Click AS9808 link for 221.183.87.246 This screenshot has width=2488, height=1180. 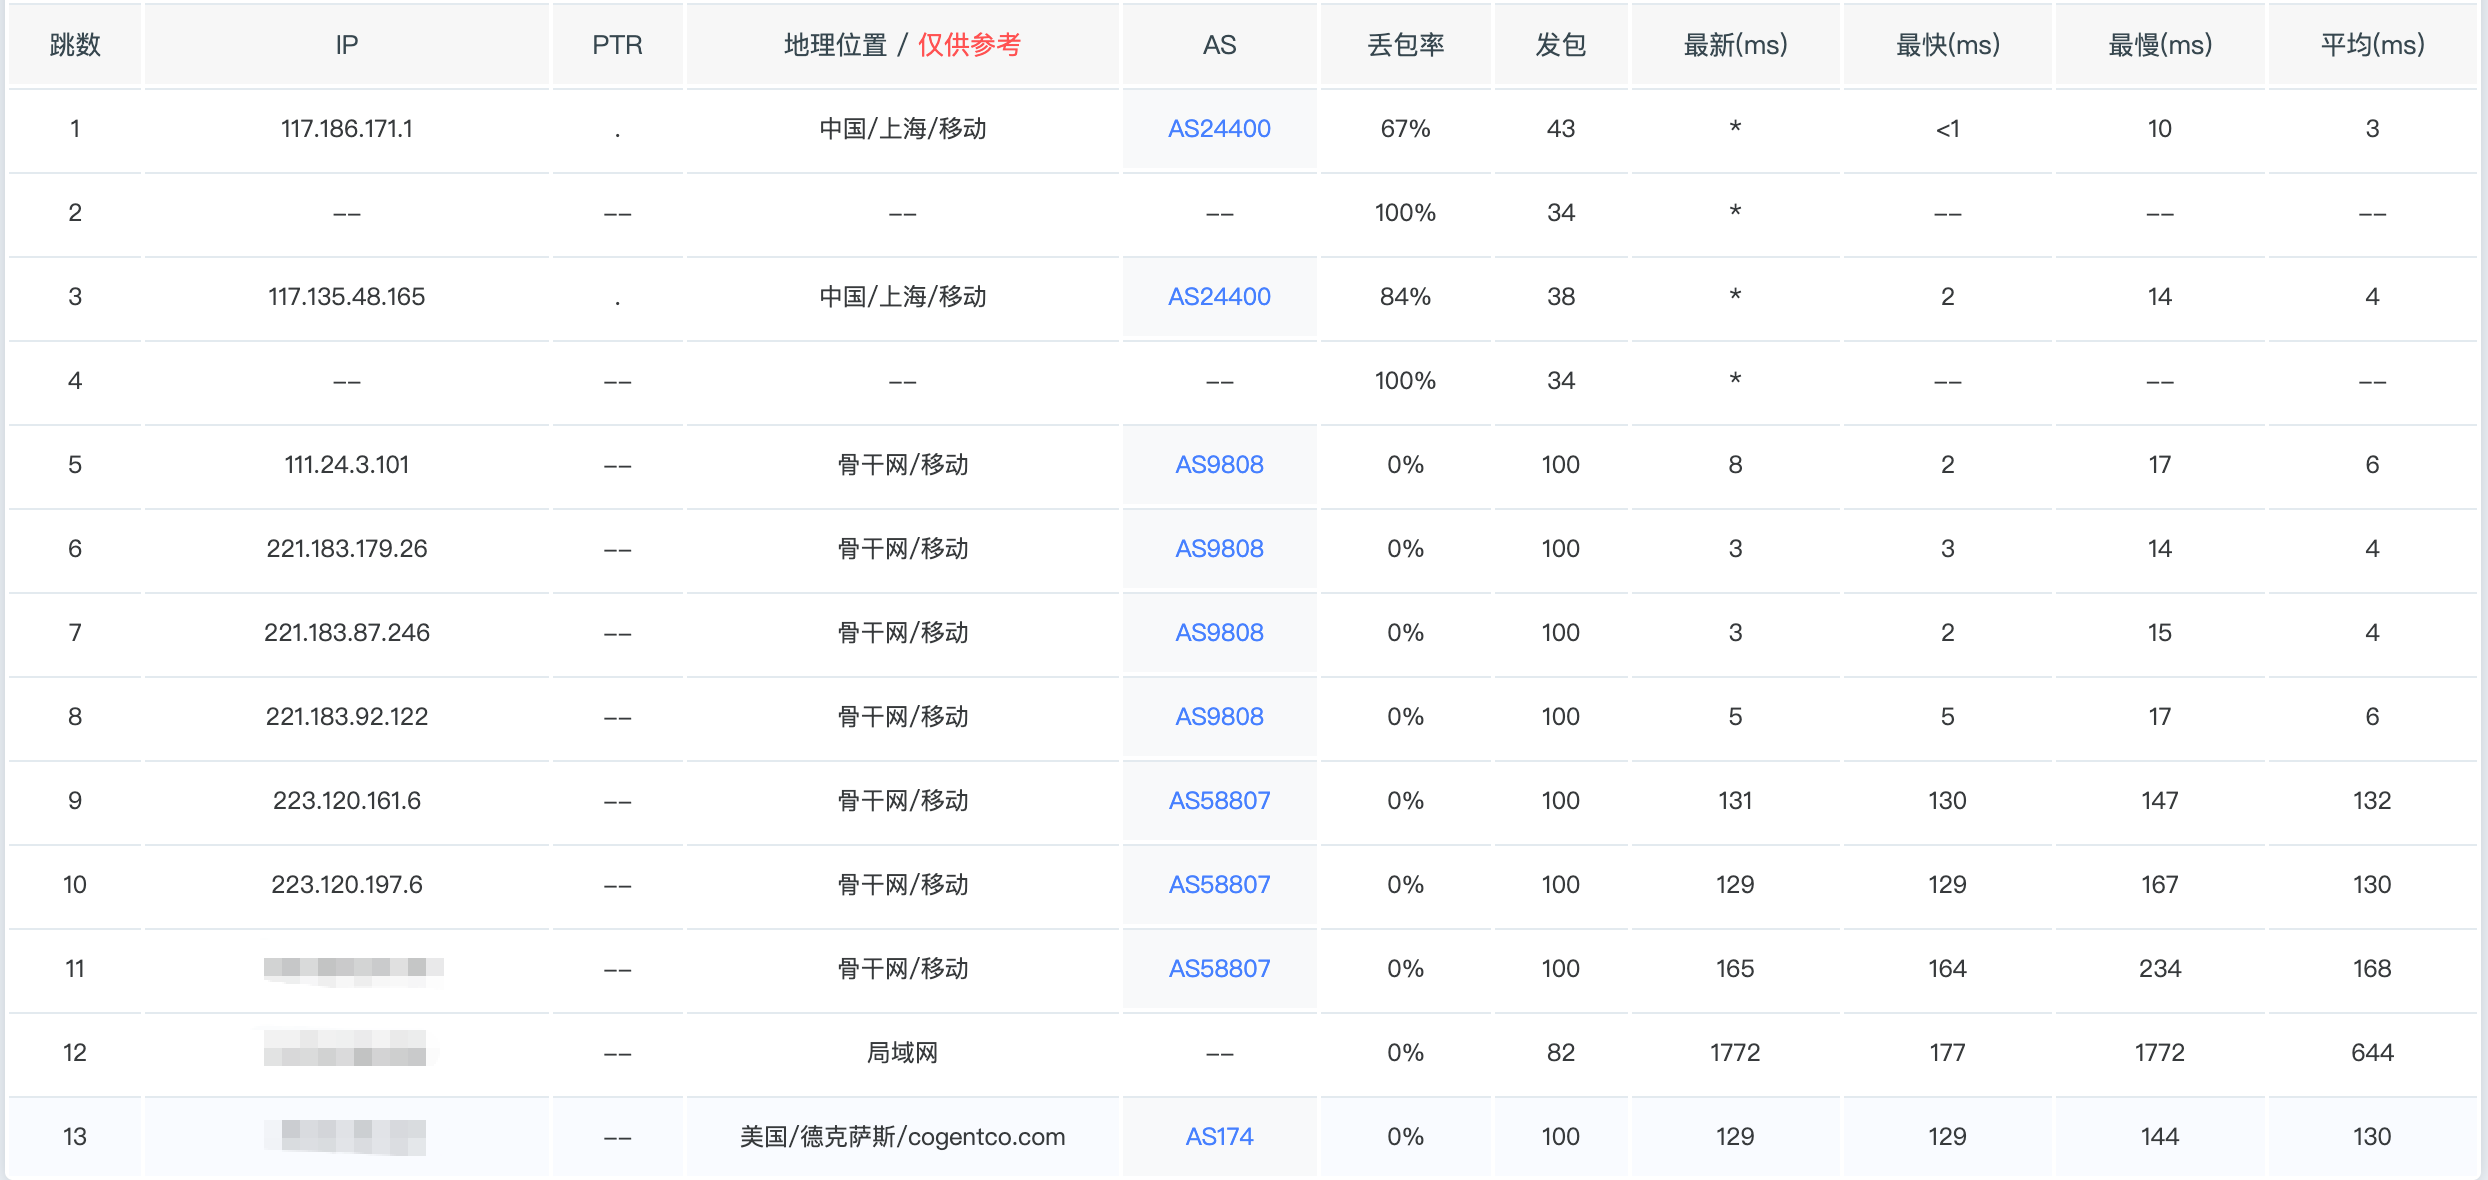[x=1219, y=633]
